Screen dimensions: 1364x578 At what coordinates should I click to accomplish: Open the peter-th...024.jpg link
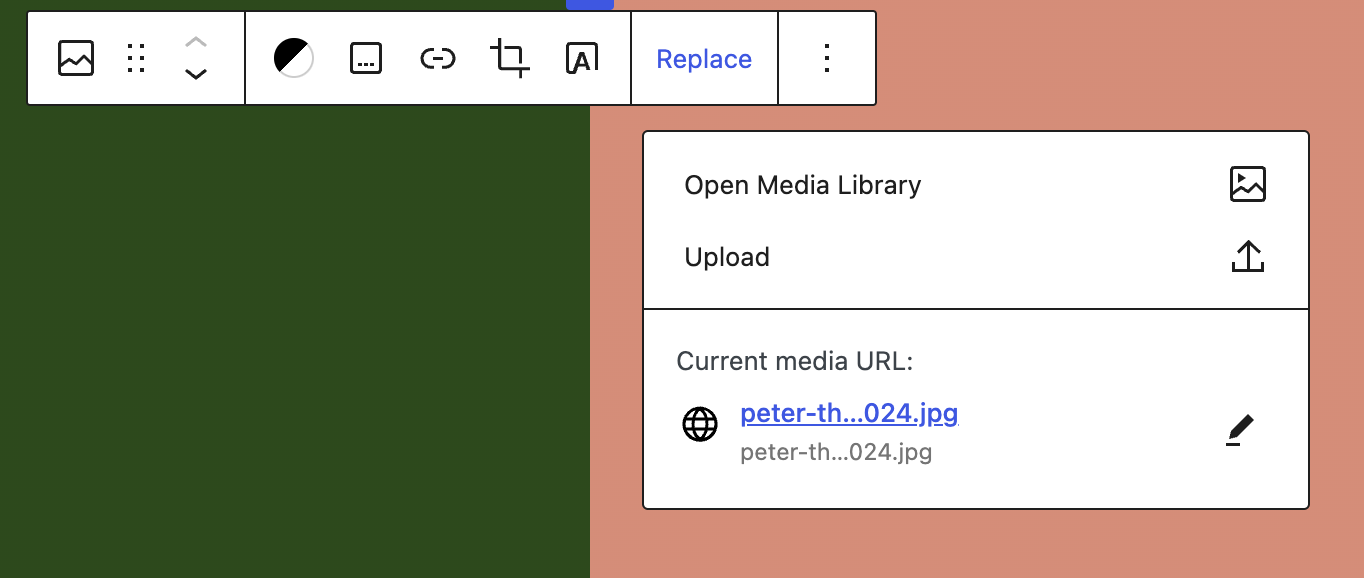(849, 413)
